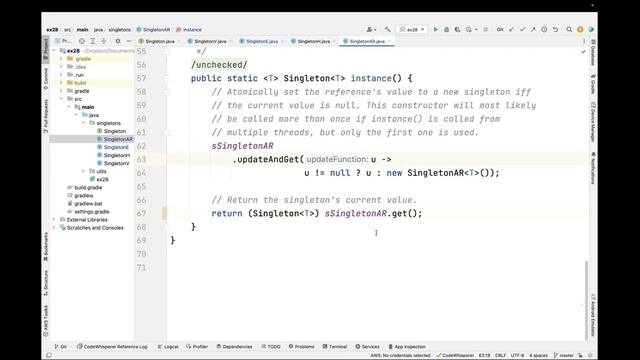
Task: Click UTF-8 encoding in status bar
Action: point(517,356)
